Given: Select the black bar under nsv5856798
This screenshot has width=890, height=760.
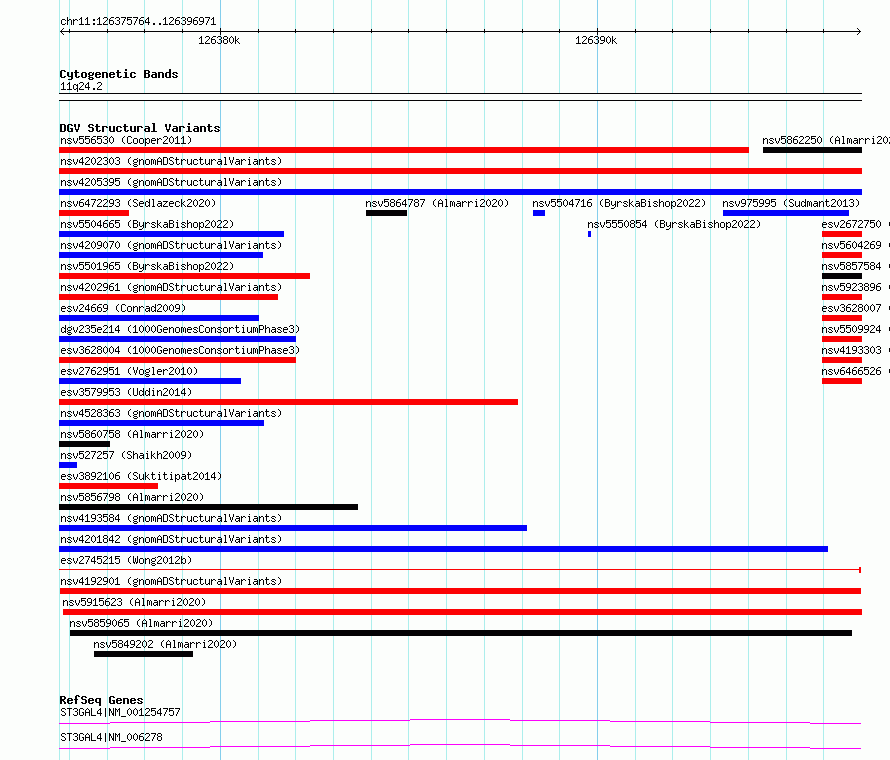Looking at the screenshot, I should [208, 507].
